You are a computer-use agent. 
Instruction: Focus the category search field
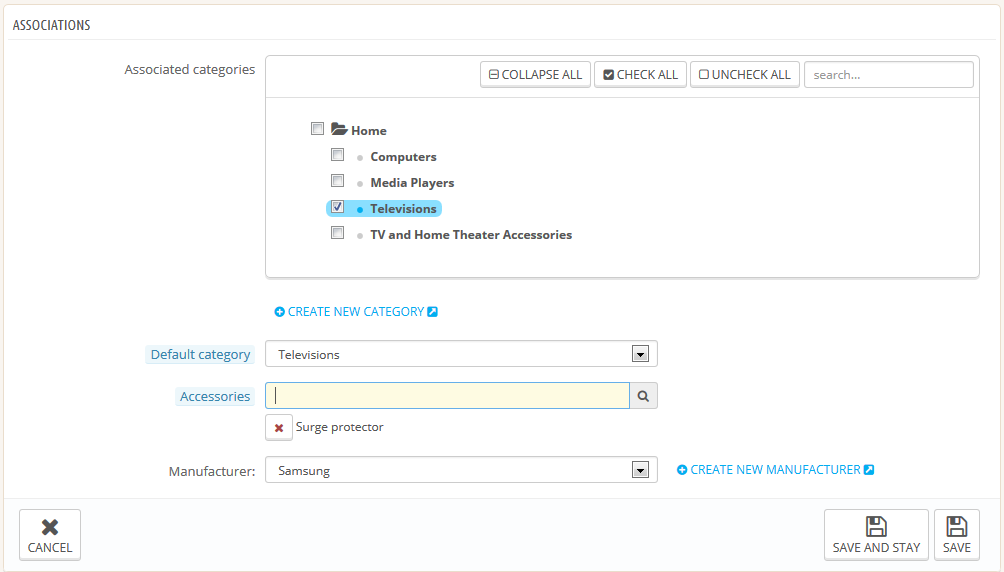tap(888, 75)
